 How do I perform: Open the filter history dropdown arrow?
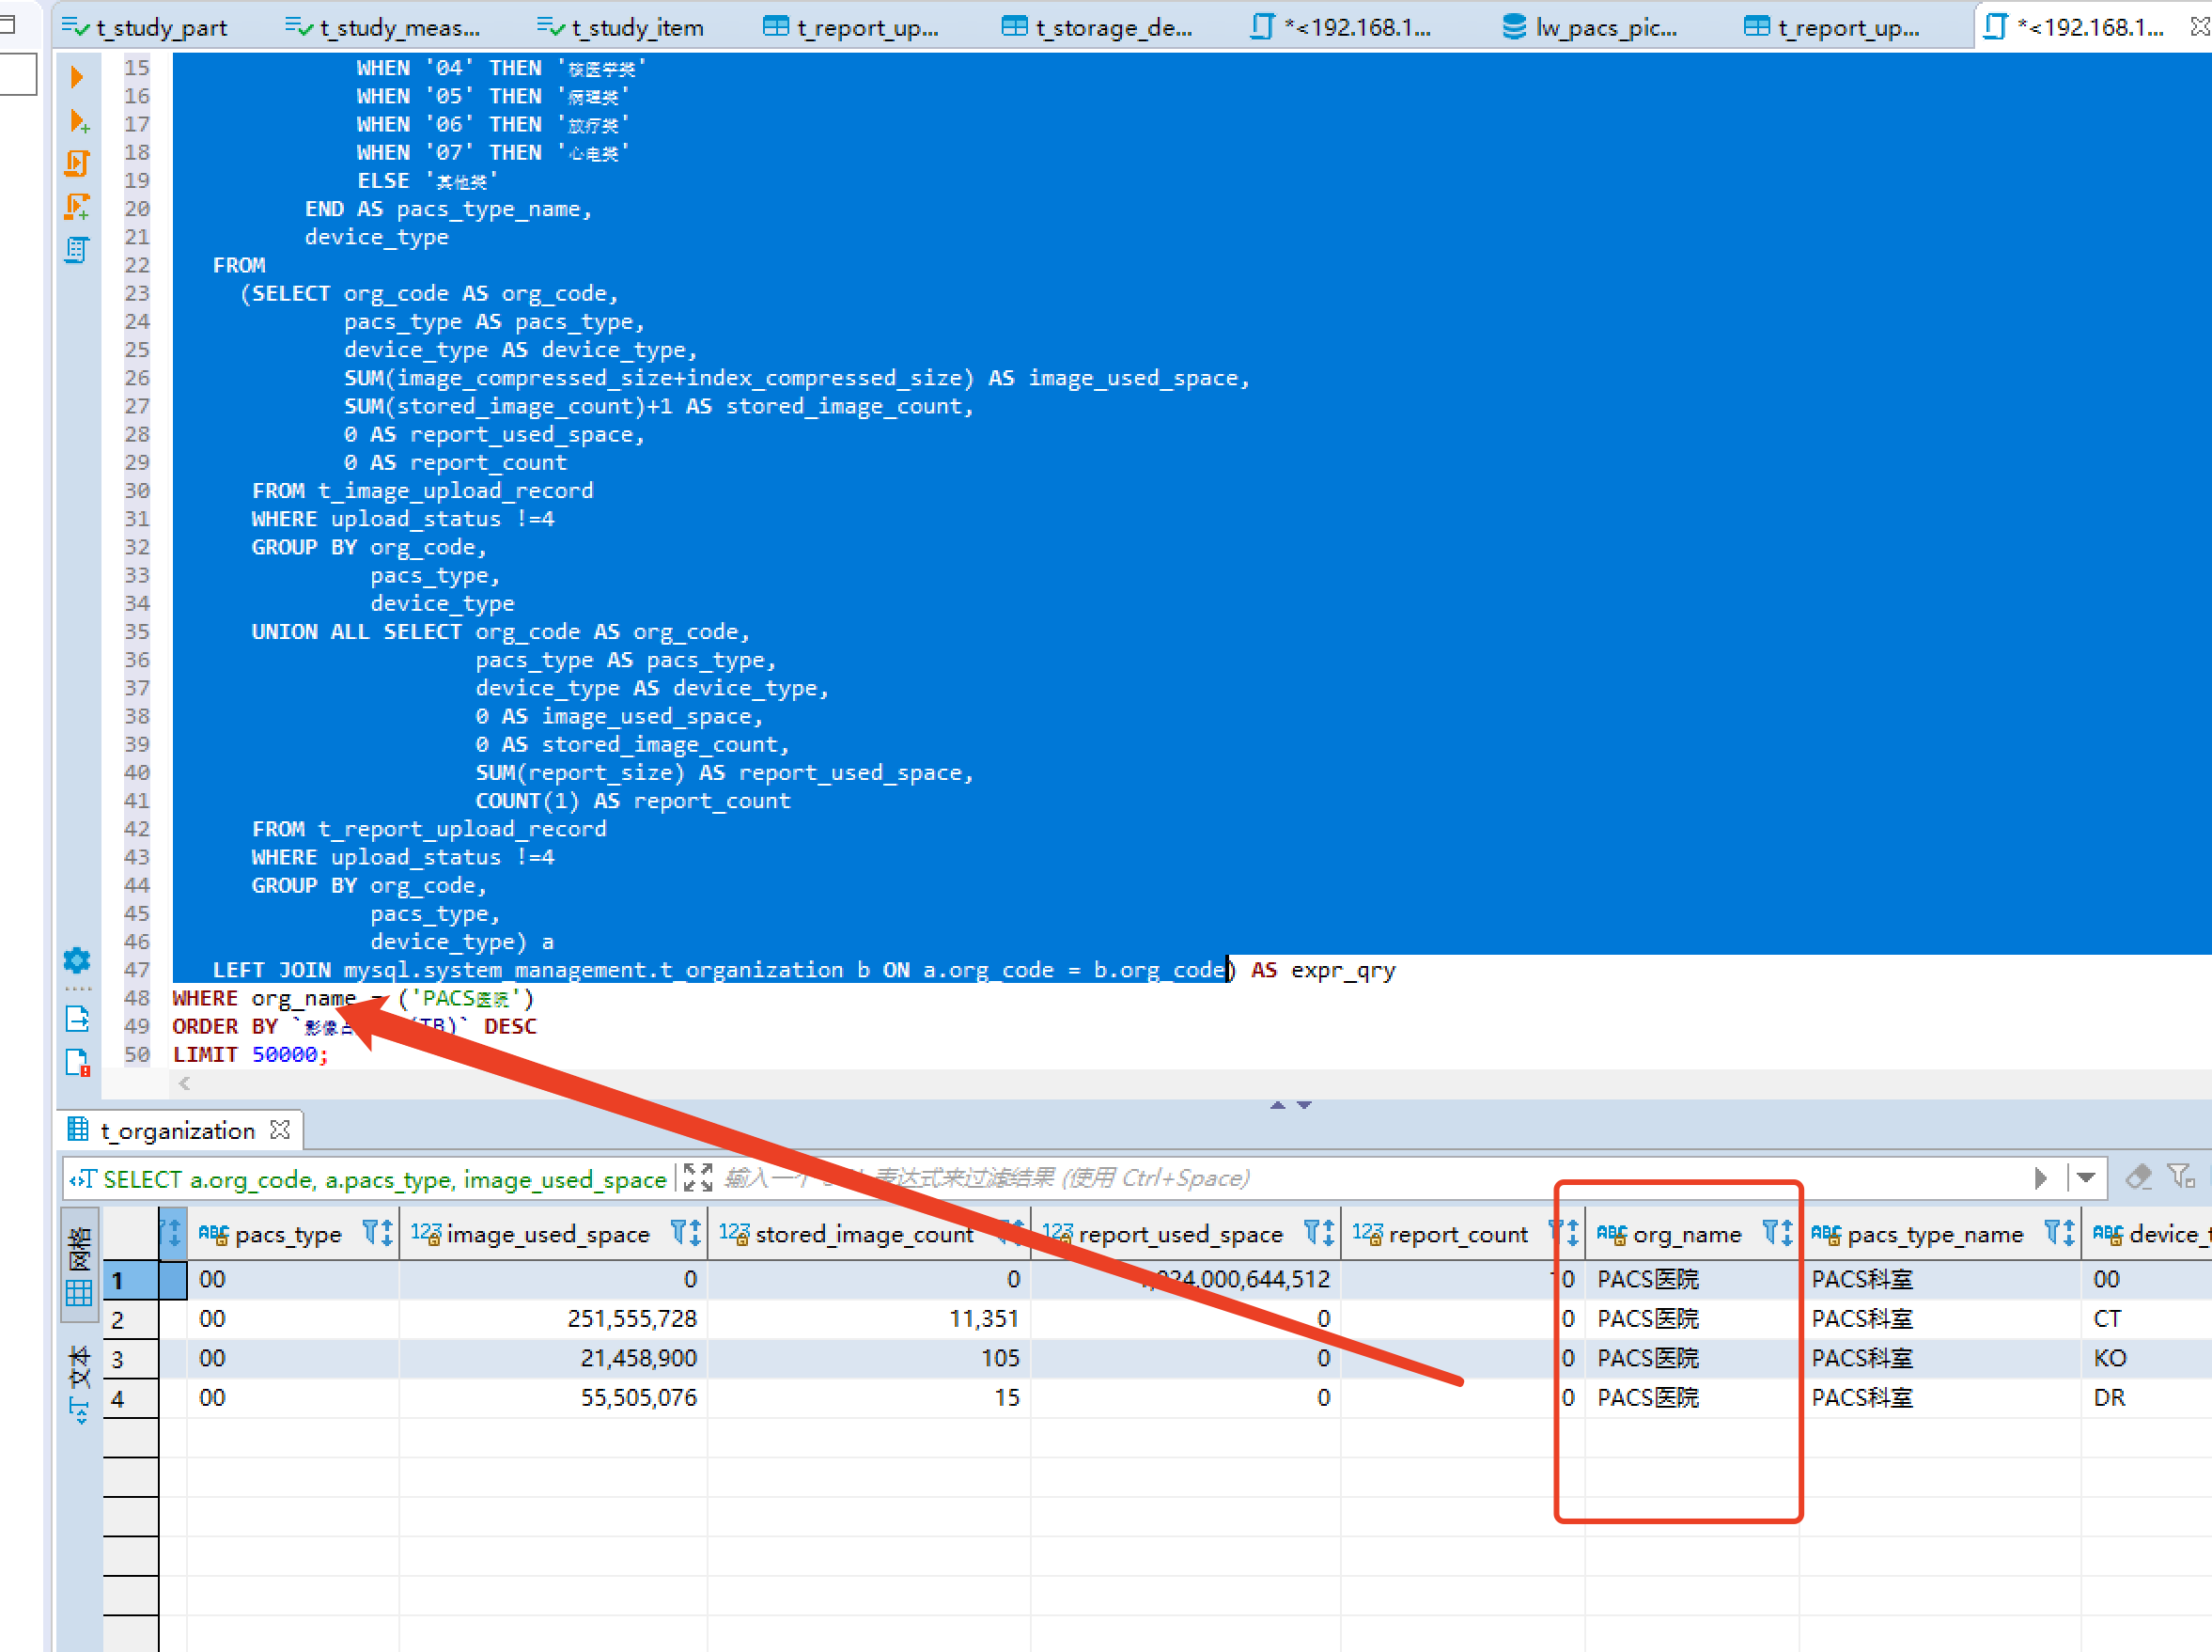(x=2086, y=1178)
